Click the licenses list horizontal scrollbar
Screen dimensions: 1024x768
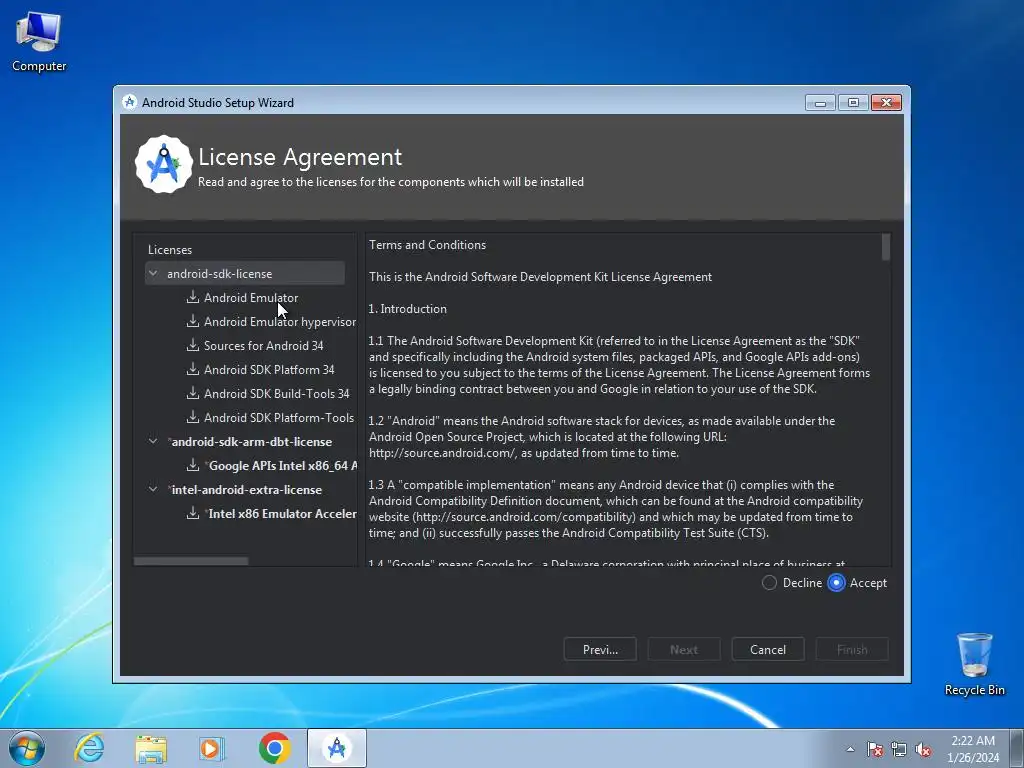pyautogui.click(x=191, y=561)
